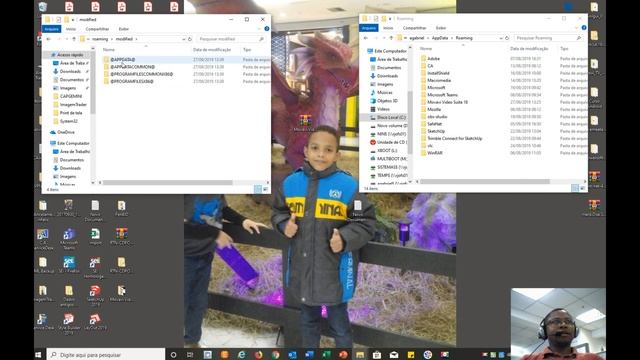Image resolution: width=640 pixels, height=360 pixels.
Task: Switch to details view in Roaming window
Action: 575,188
